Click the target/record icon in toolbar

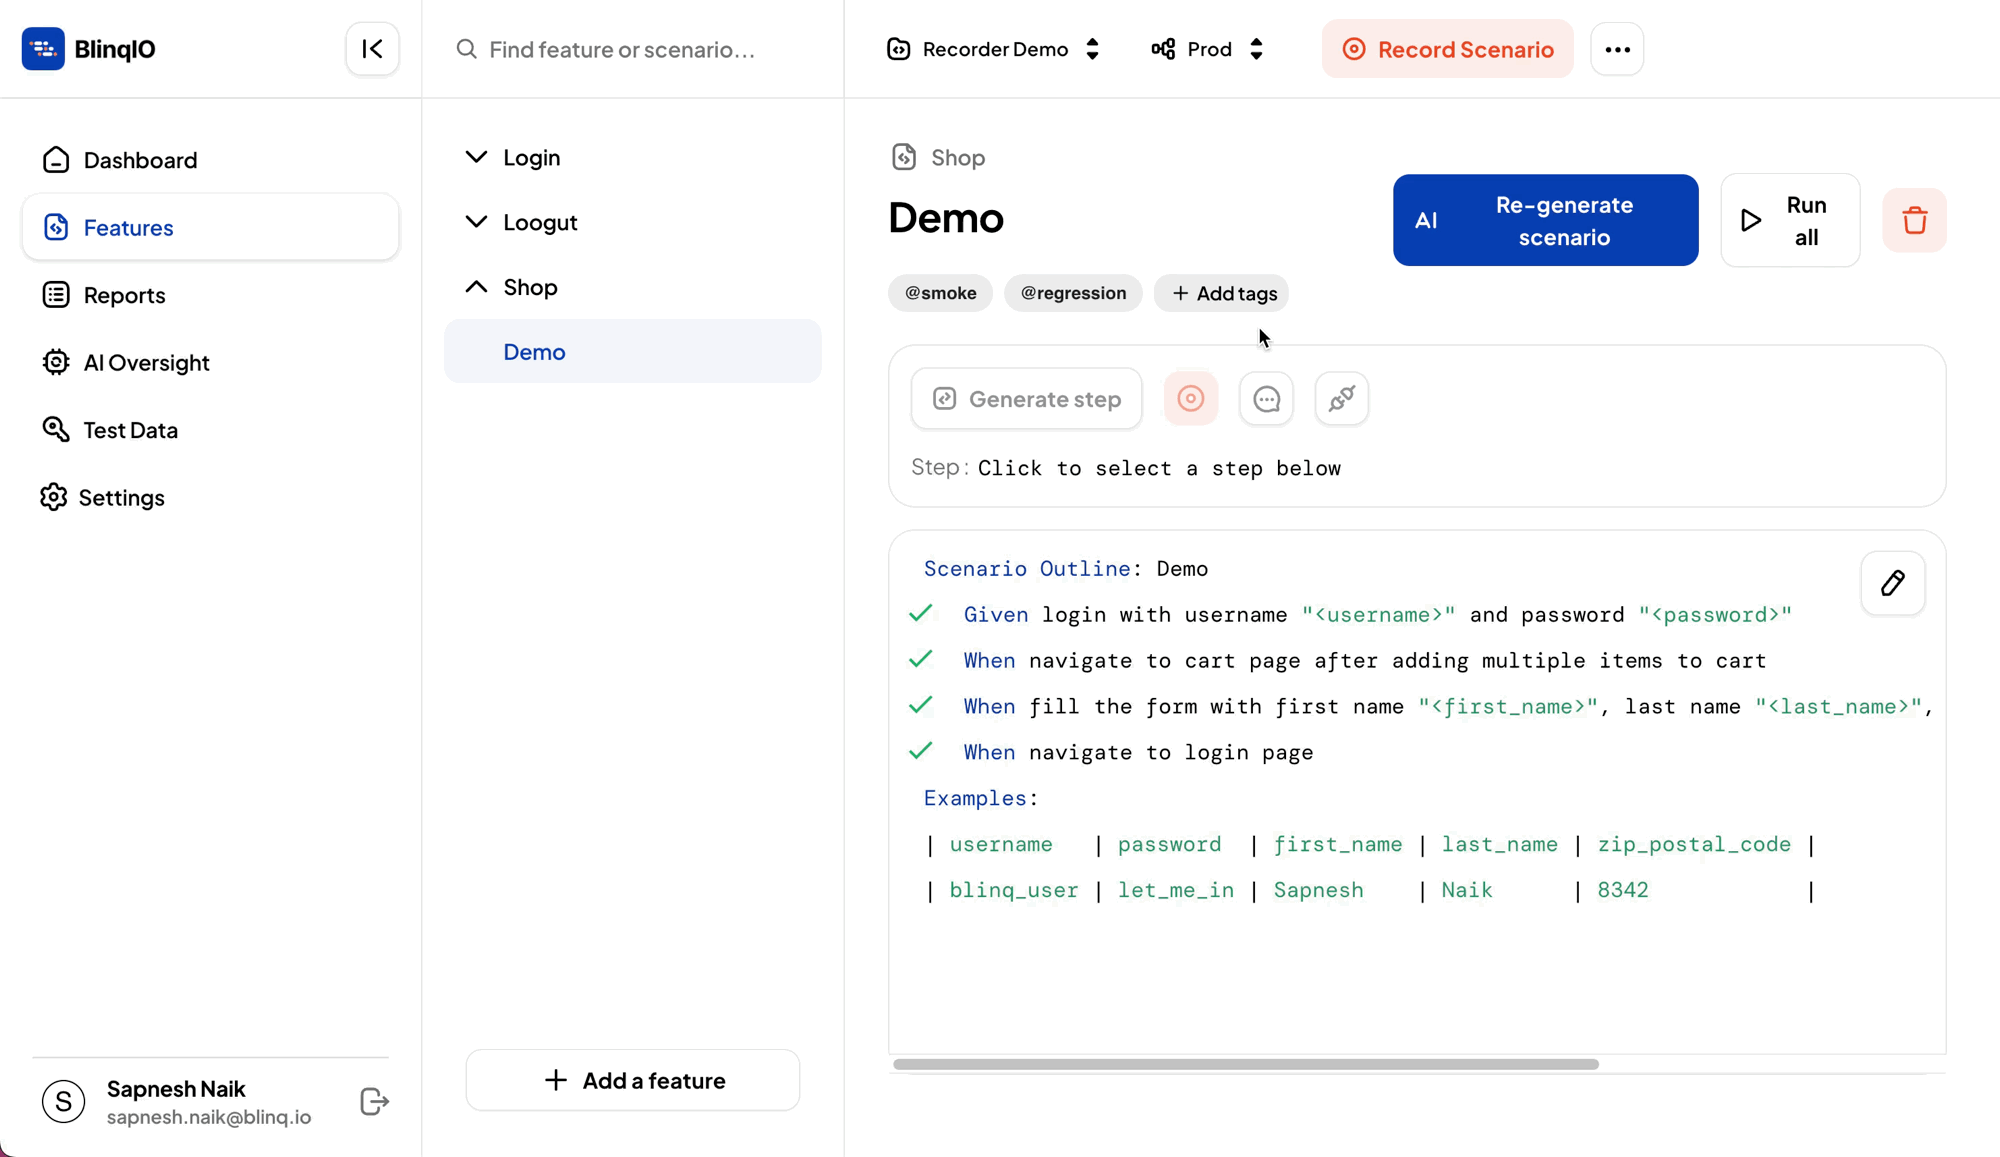(1190, 398)
